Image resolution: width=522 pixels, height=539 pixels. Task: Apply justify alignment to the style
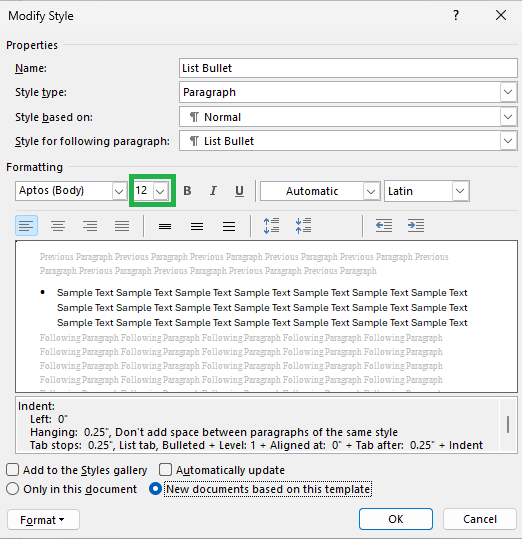pos(122,226)
